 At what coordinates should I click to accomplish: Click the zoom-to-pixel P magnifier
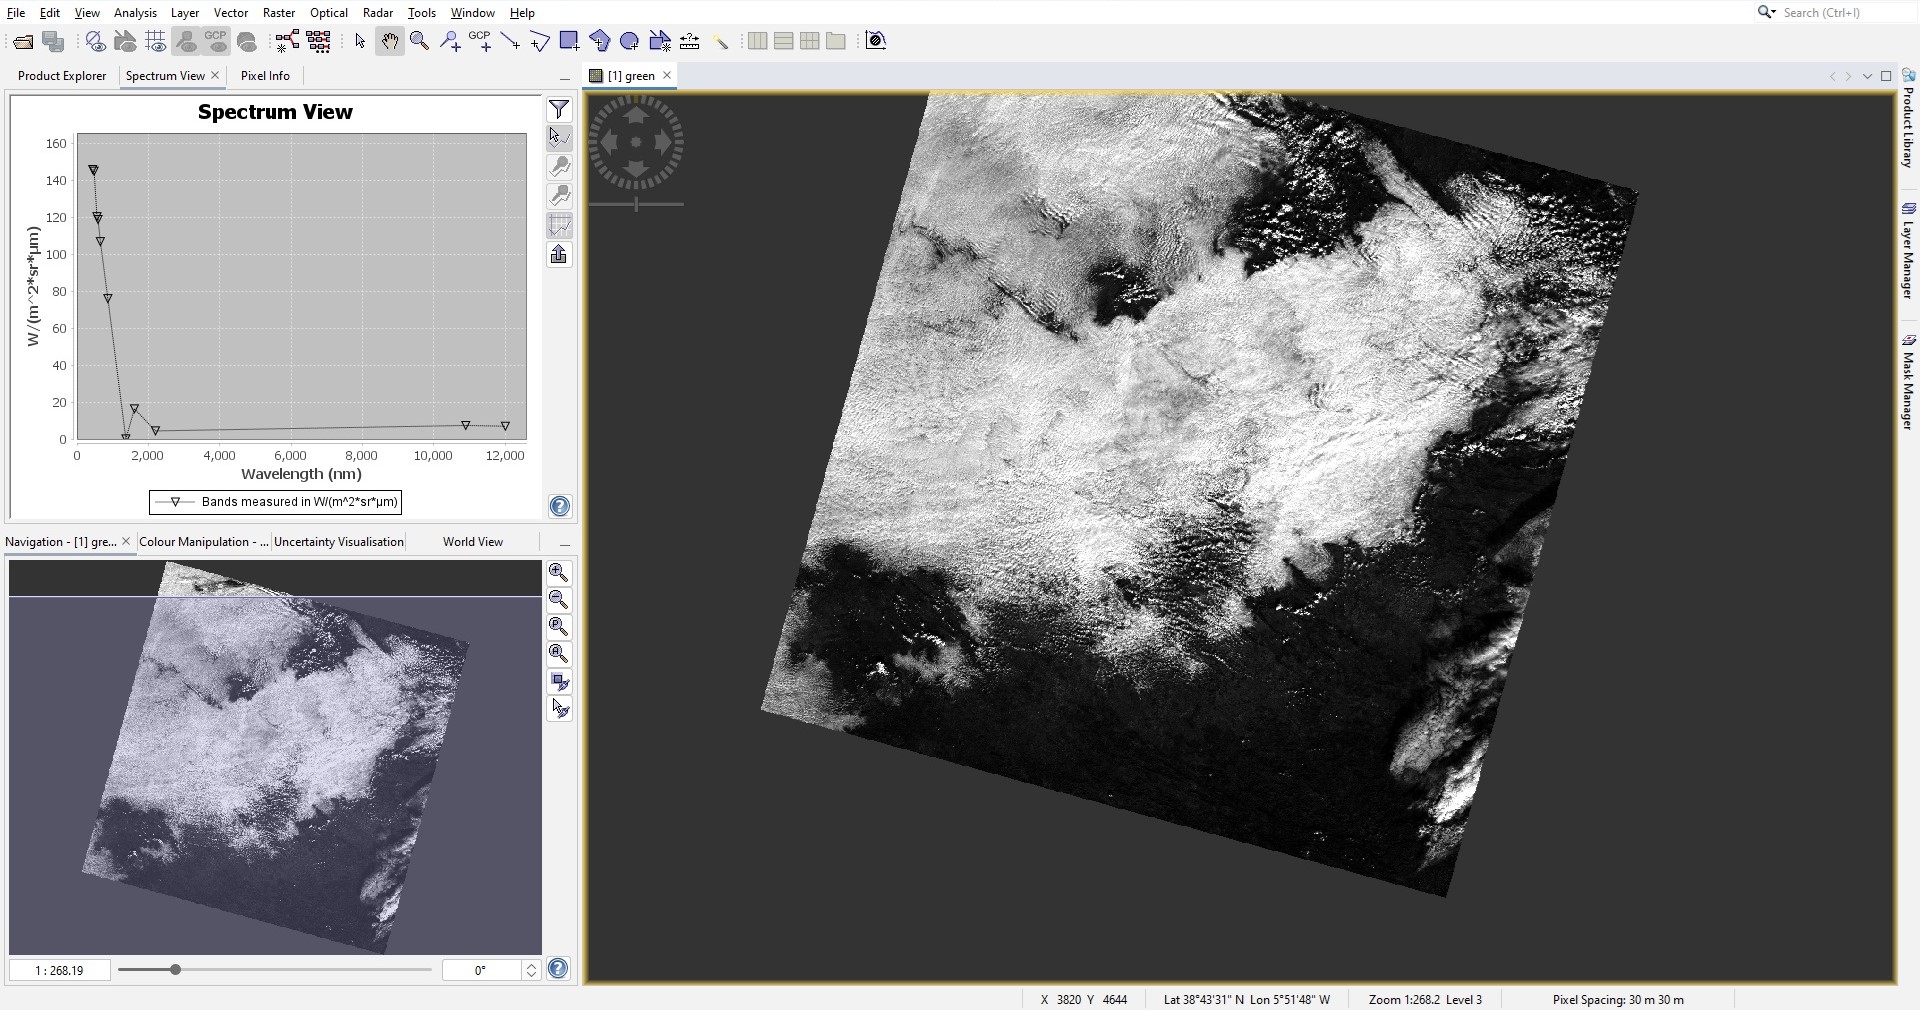559,626
